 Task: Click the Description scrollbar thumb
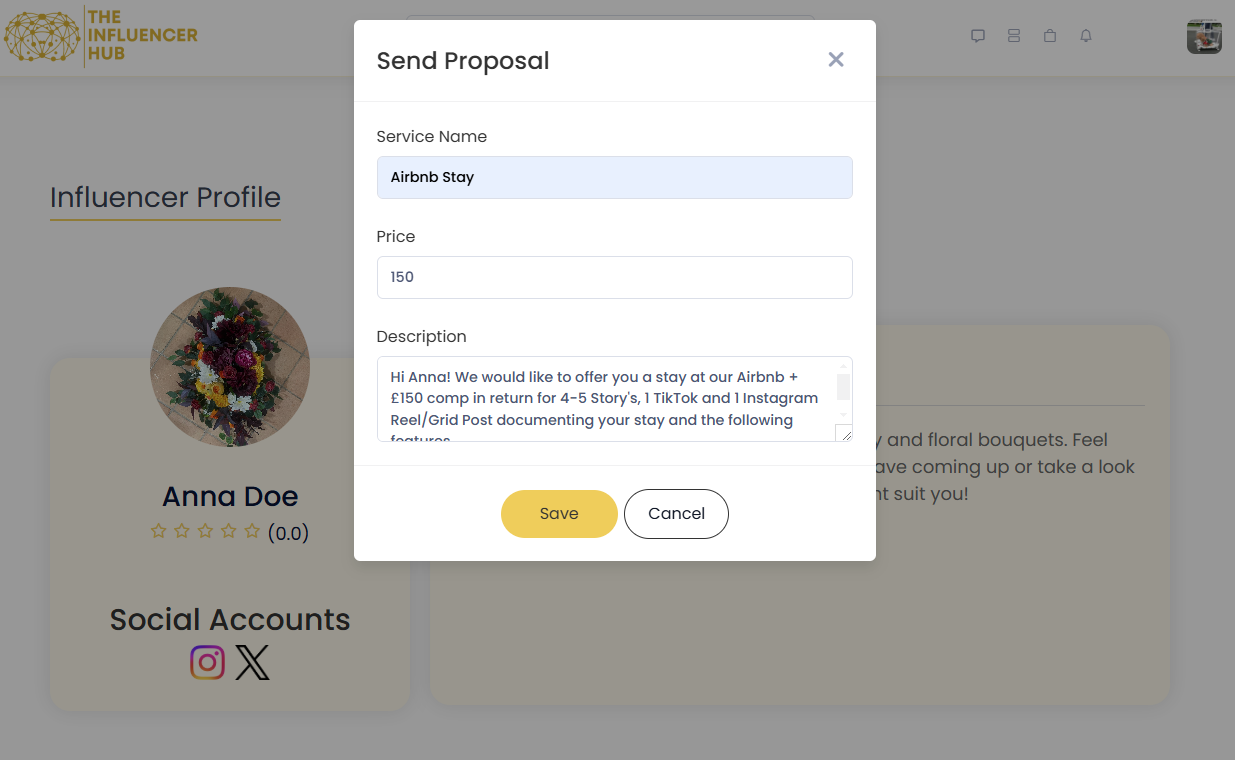[843, 387]
